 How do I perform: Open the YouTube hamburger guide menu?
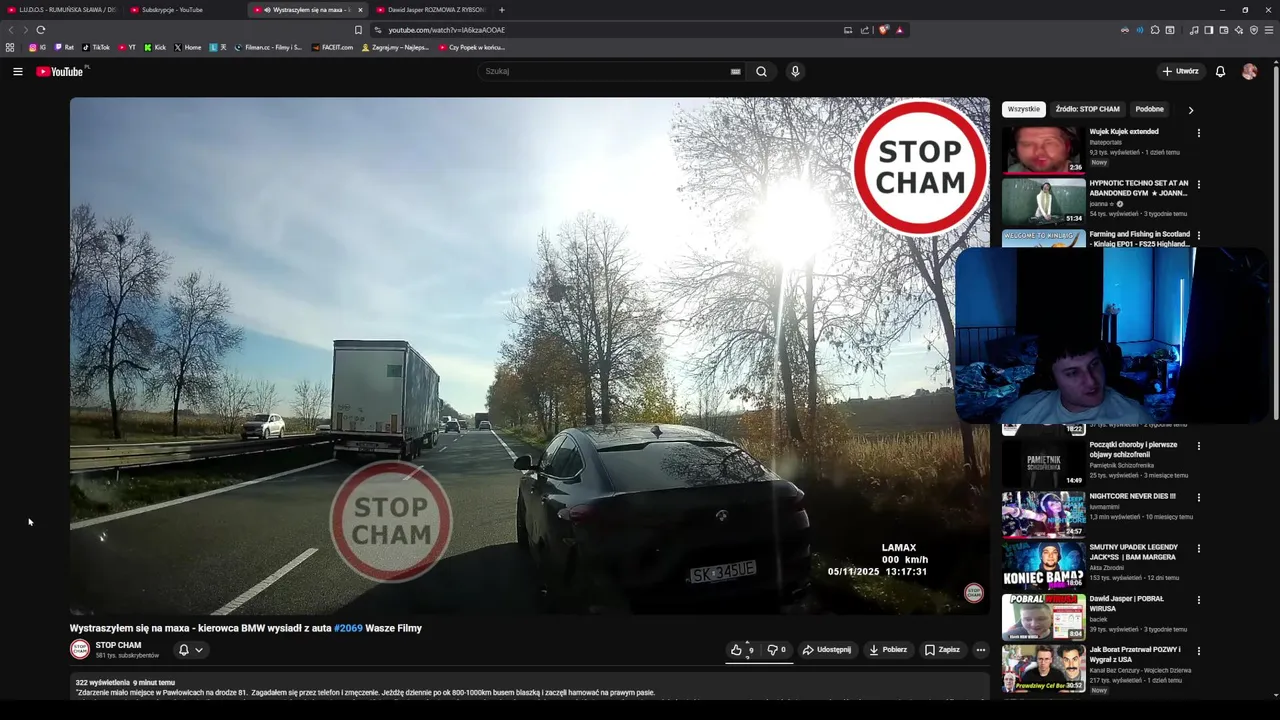(x=17, y=71)
